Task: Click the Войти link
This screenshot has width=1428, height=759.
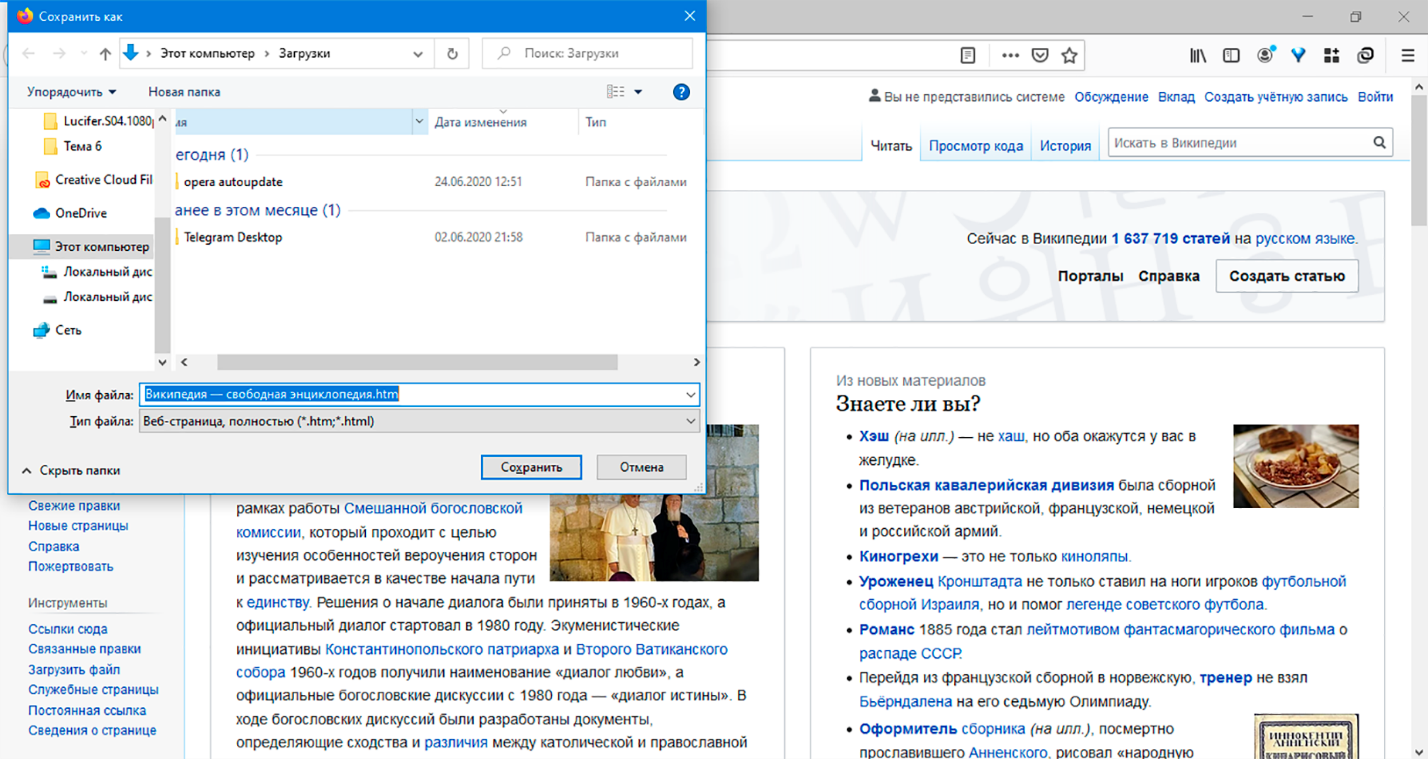Action: [x=1376, y=97]
